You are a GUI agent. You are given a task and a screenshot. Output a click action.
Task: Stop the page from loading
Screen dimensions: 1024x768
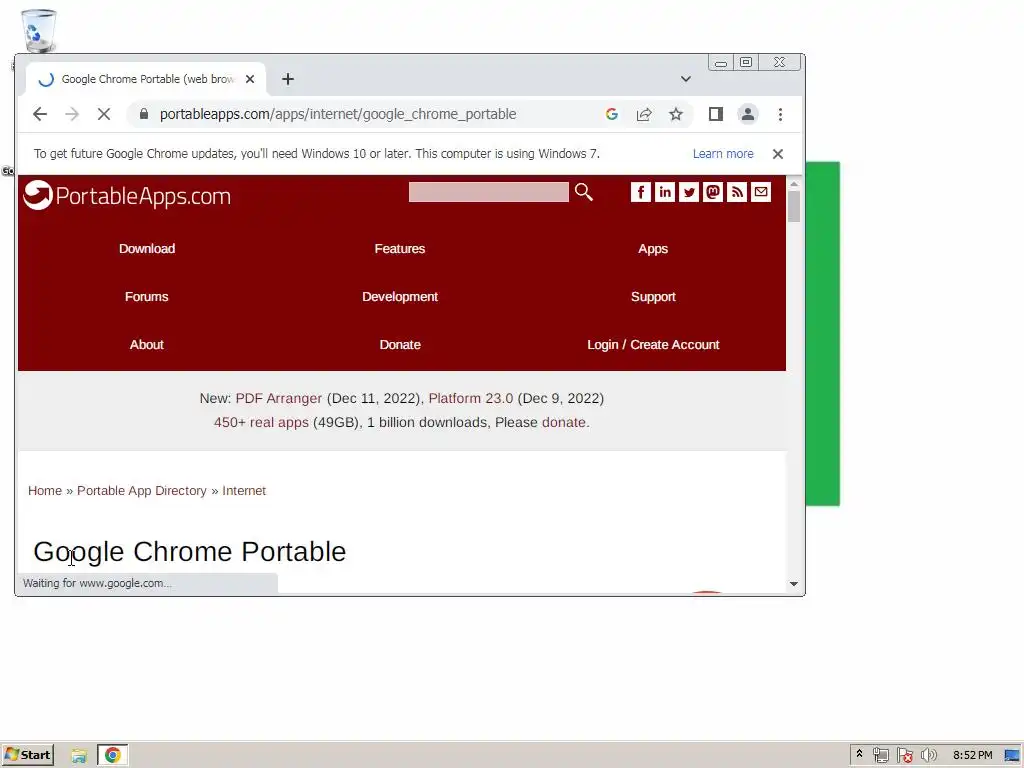point(104,114)
